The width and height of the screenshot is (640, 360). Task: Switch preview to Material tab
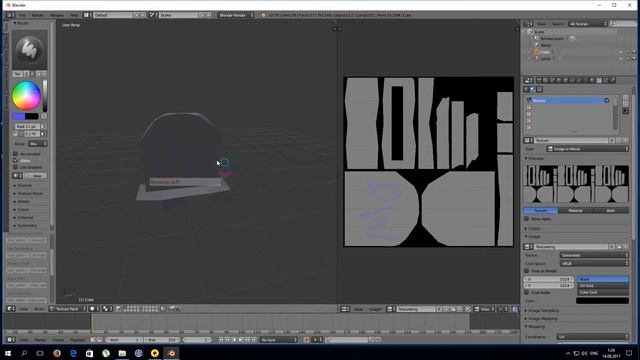pos(576,211)
